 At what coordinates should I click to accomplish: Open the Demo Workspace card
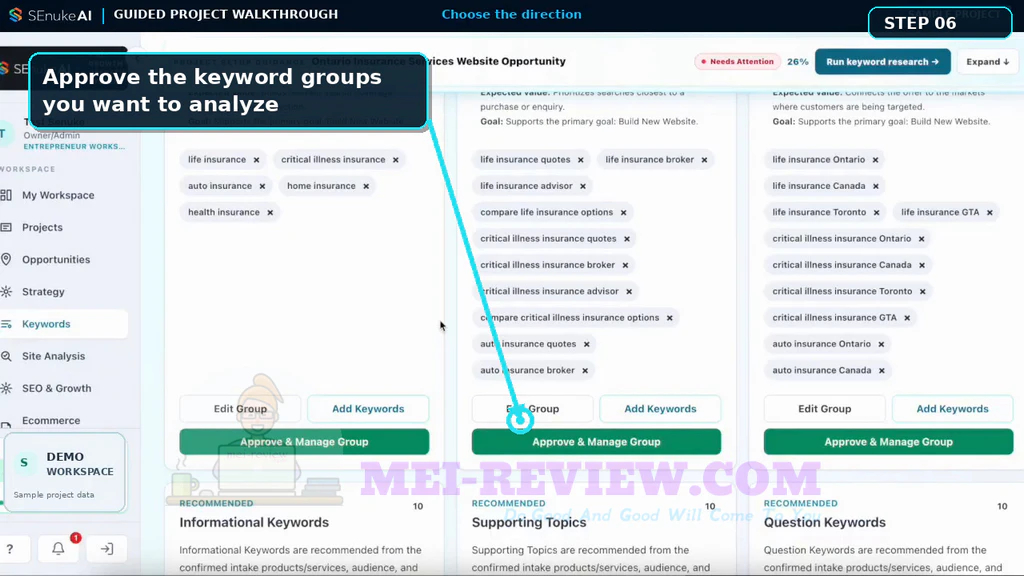point(65,473)
